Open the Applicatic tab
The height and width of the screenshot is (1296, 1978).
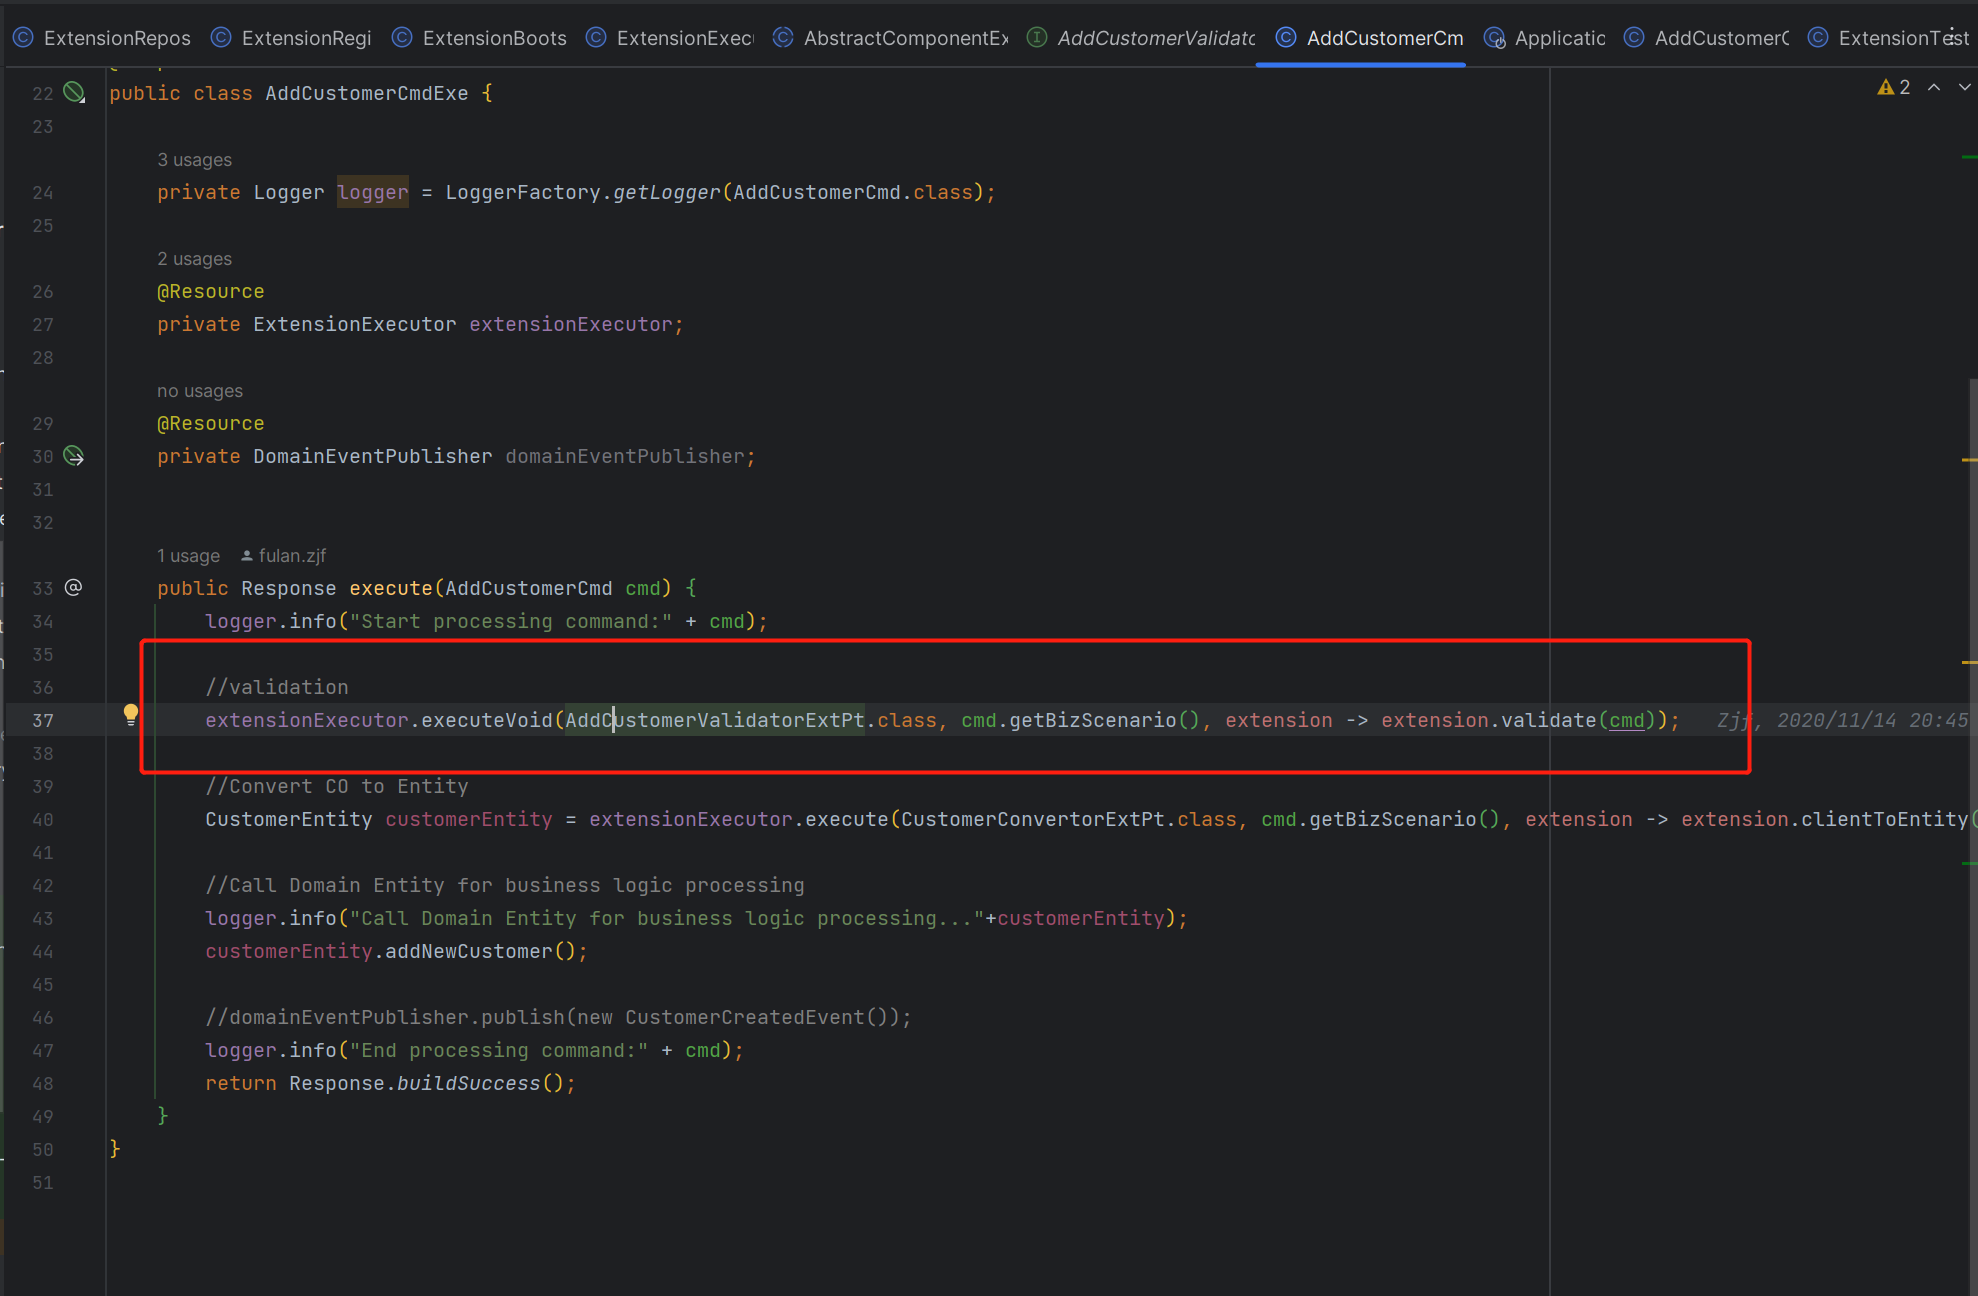[x=1546, y=38]
